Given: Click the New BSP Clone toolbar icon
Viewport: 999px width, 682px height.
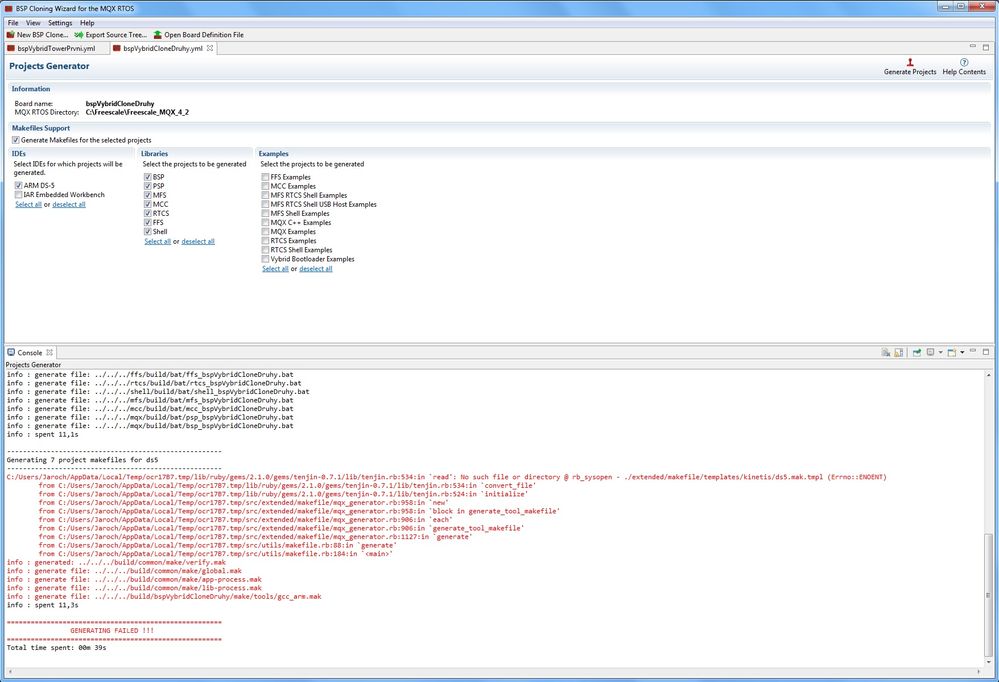Looking at the screenshot, I should tap(10, 35).
